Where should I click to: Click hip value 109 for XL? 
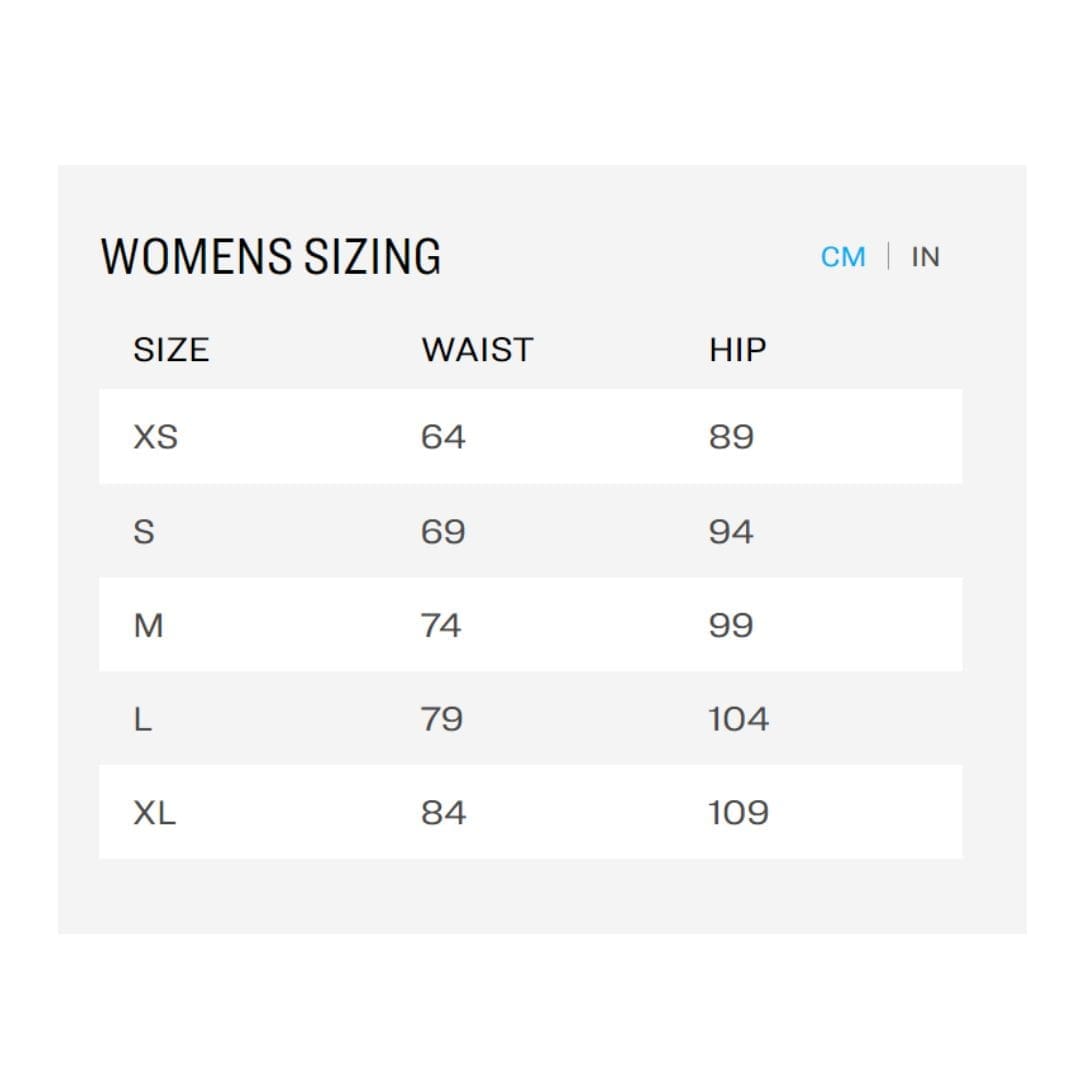pyautogui.click(x=738, y=813)
